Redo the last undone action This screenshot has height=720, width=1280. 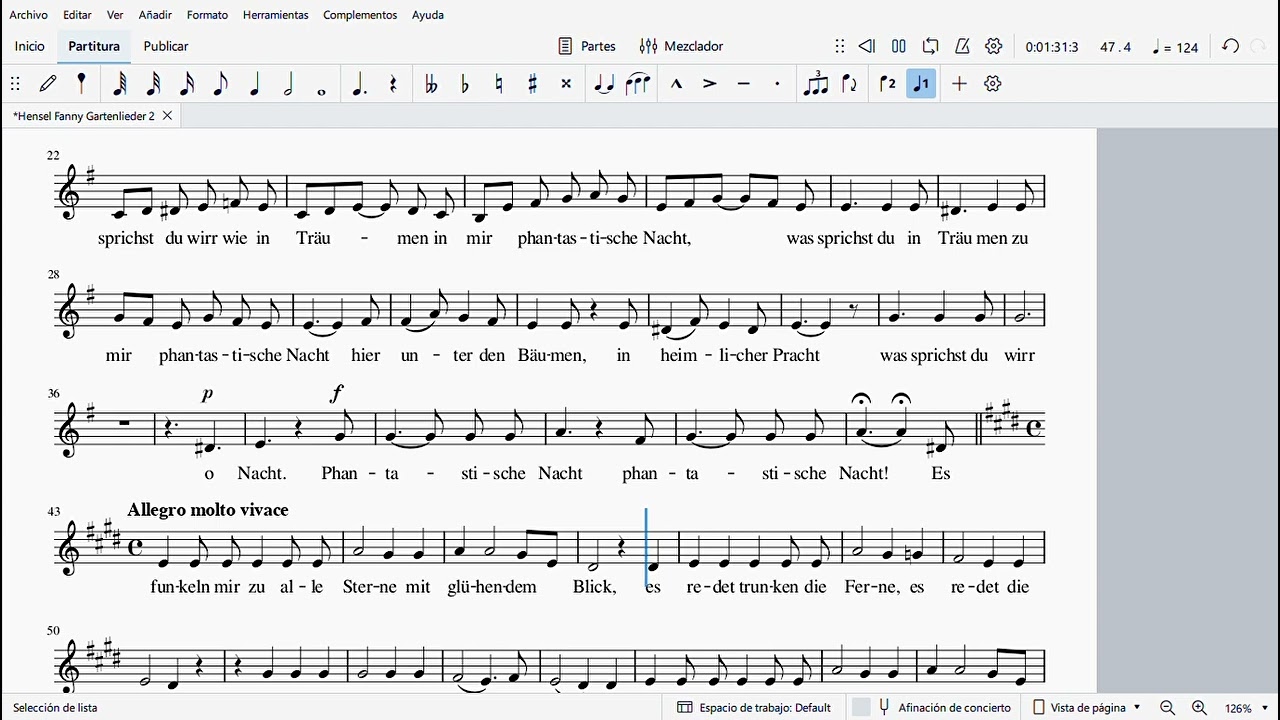[1259, 46]
